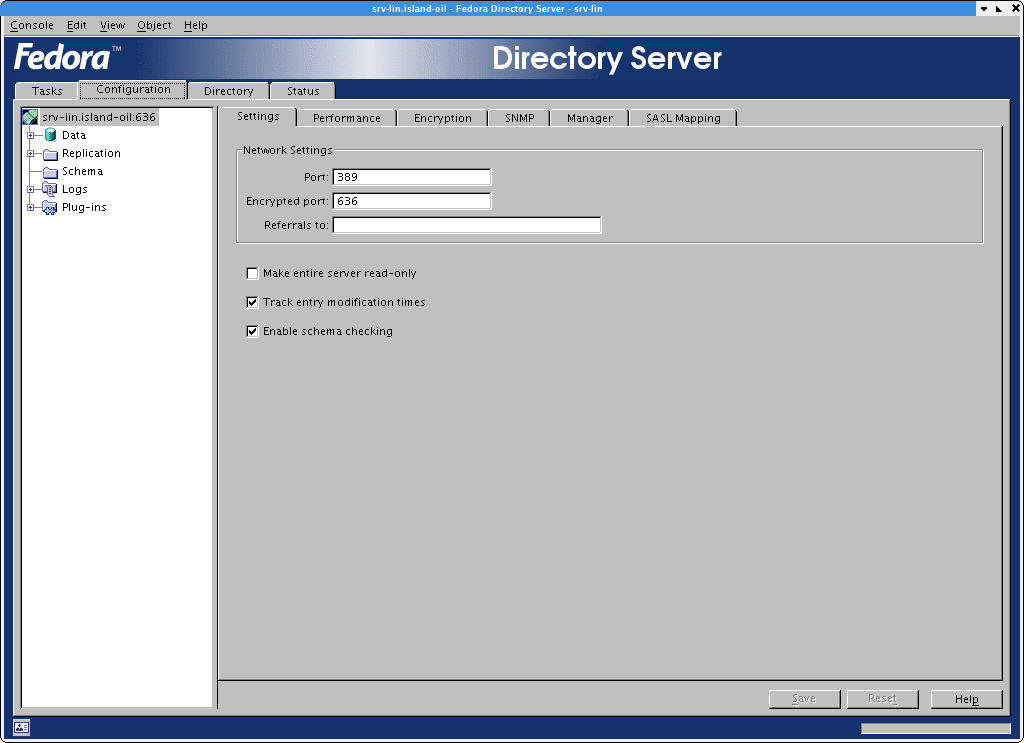Click the Data database cylinder icon
The width and height of the screenshot is (1024, 743).
[x=50, y=135]
